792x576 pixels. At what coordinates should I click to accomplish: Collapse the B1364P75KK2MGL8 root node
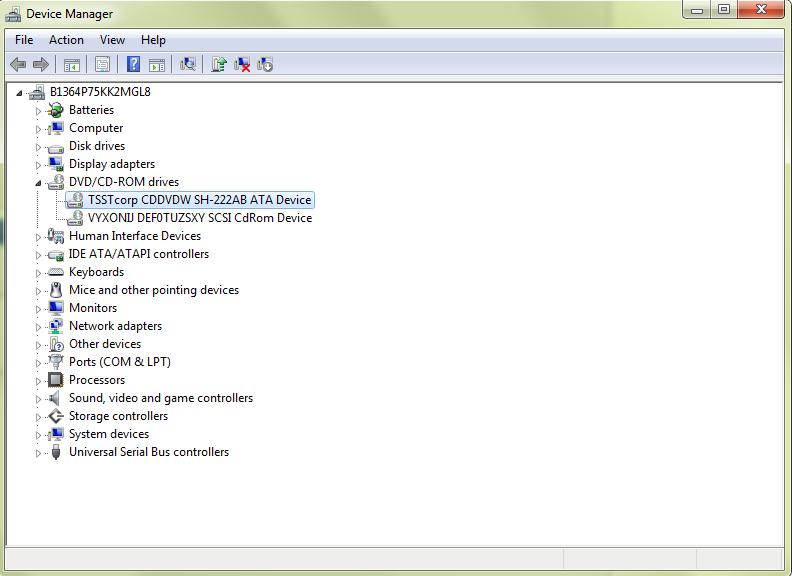tap(19, 92)
